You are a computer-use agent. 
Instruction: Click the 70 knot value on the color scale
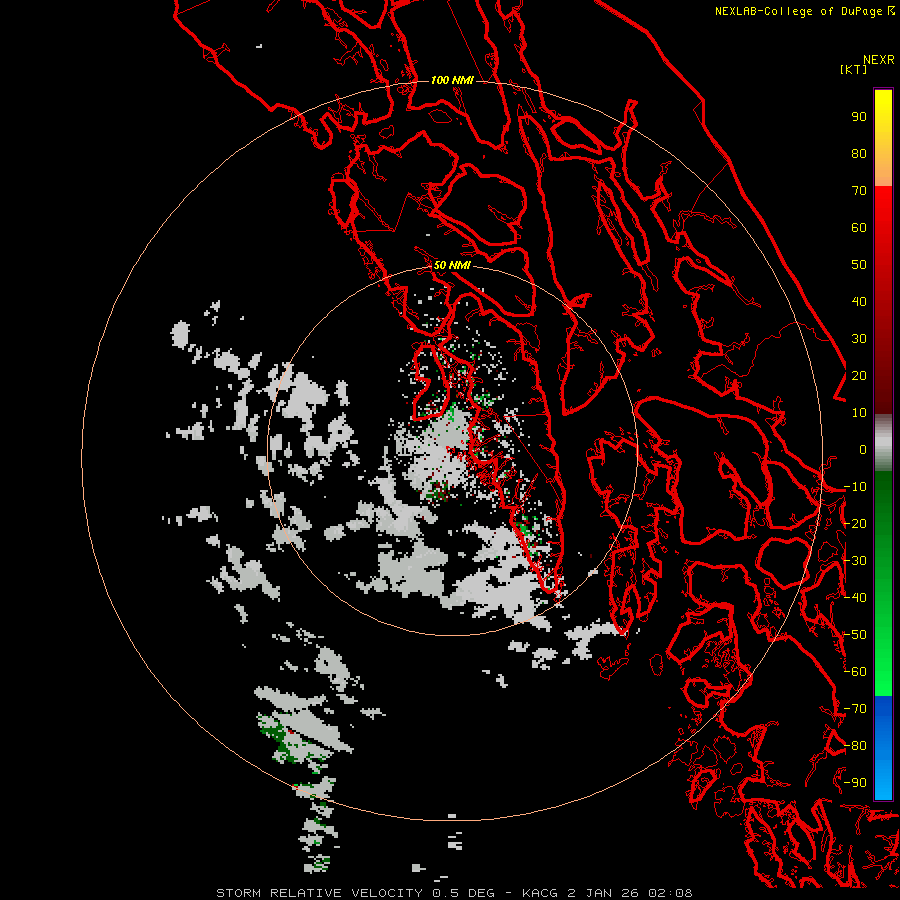tap(859, 191)
